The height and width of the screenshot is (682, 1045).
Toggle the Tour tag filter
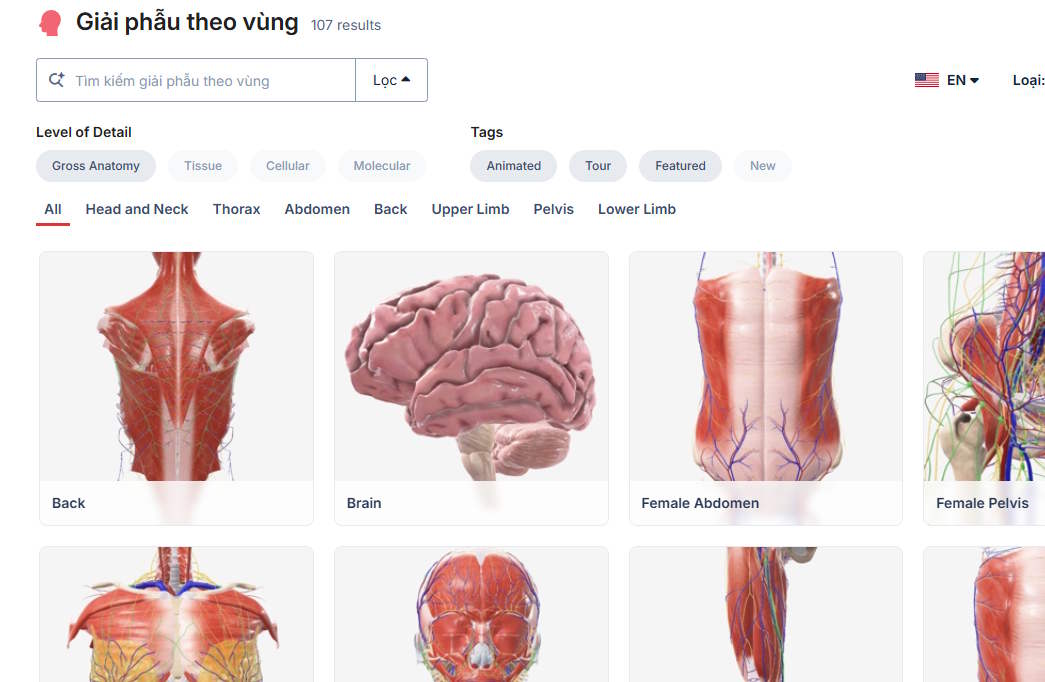(597, 166)
